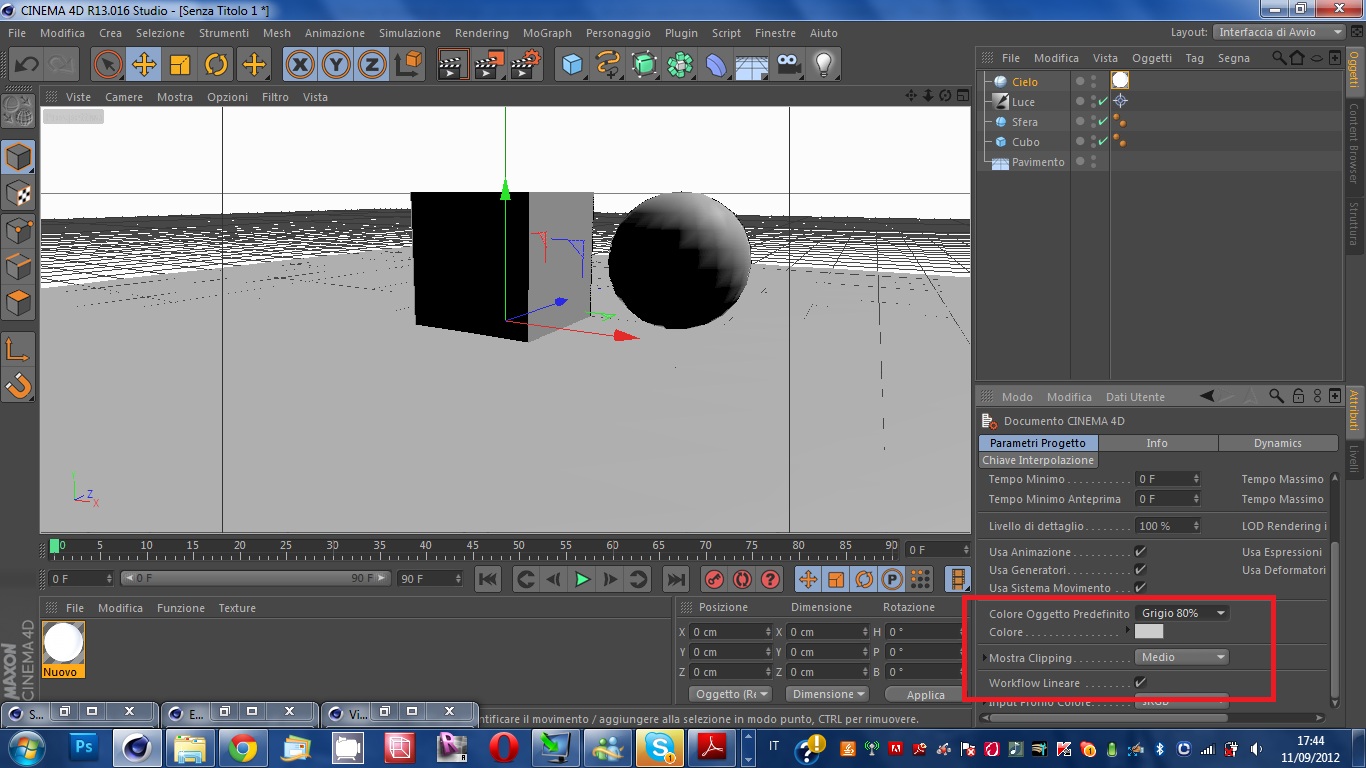Expand the Layout selector dropdown

tap(1279, 32)
